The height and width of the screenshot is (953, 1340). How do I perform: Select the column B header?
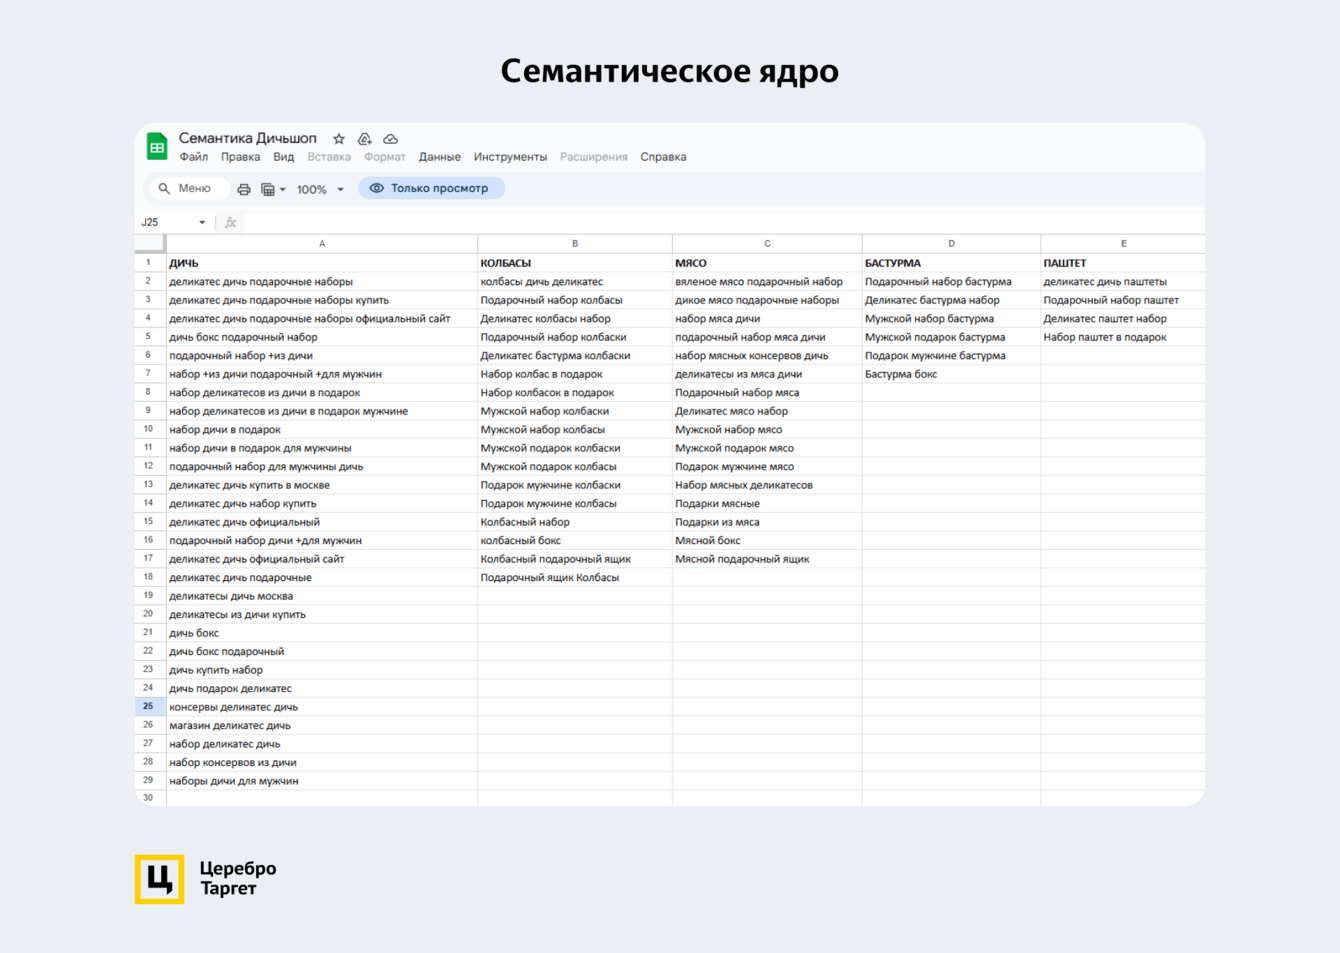(575, 243)
